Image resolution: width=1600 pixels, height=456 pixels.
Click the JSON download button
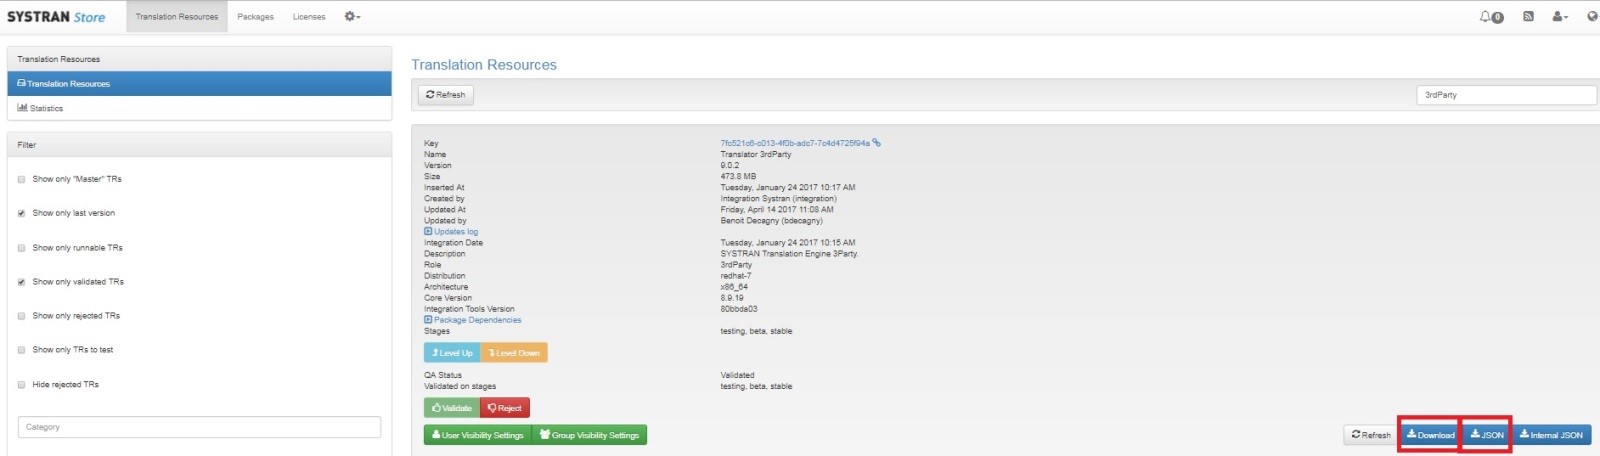click(x=1486, y=435)
